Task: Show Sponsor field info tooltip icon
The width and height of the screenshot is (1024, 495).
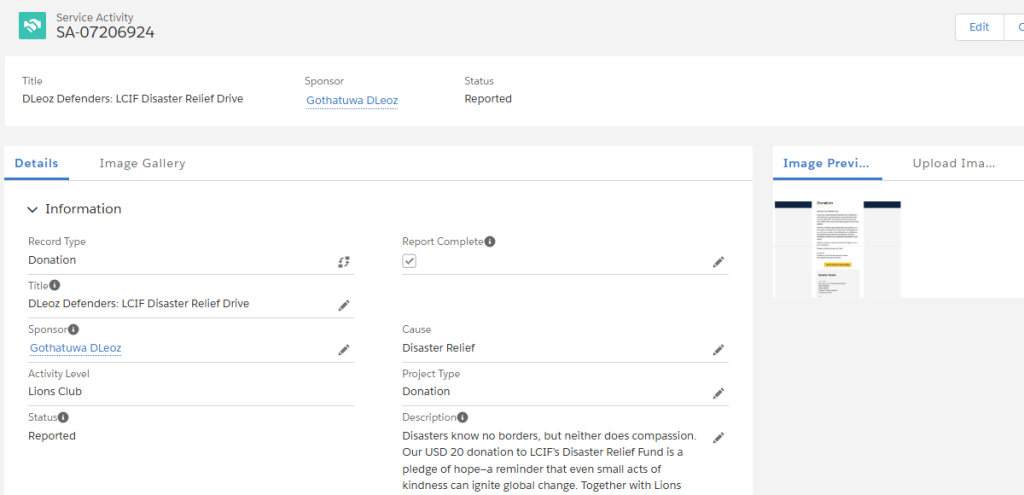Action: click(74, 329)
